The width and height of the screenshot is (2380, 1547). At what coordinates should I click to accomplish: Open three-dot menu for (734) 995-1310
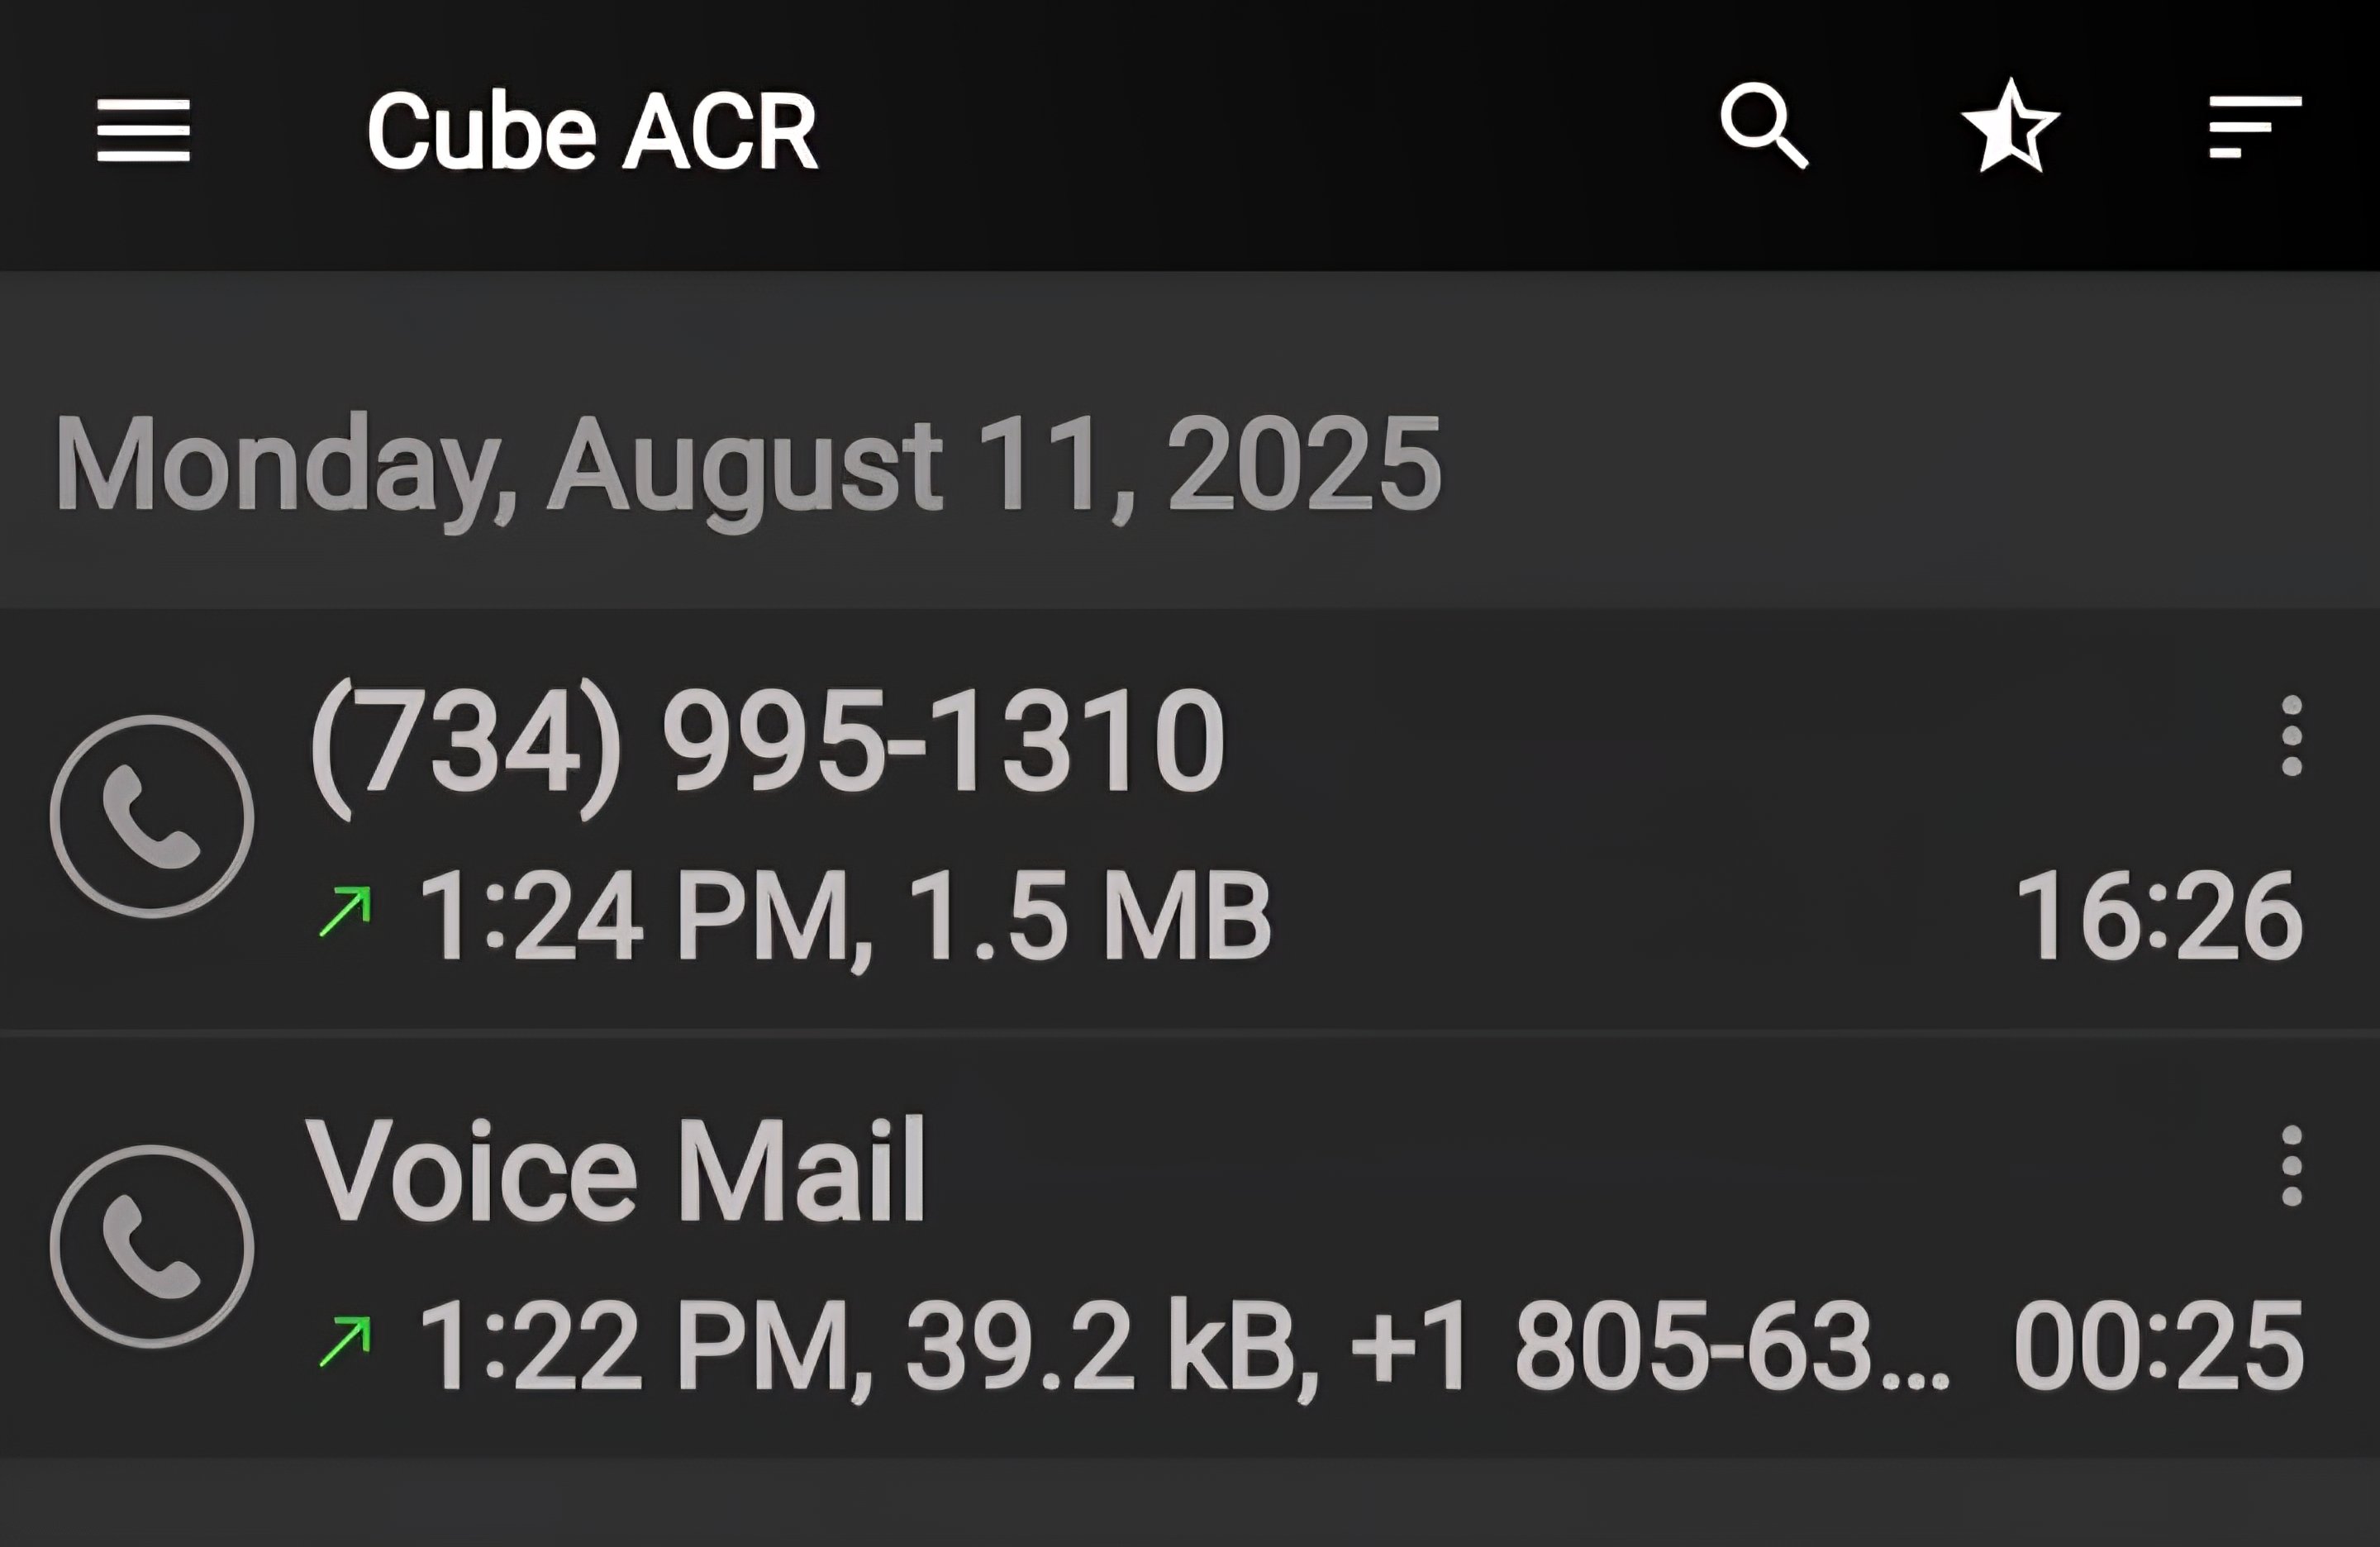2292,735
